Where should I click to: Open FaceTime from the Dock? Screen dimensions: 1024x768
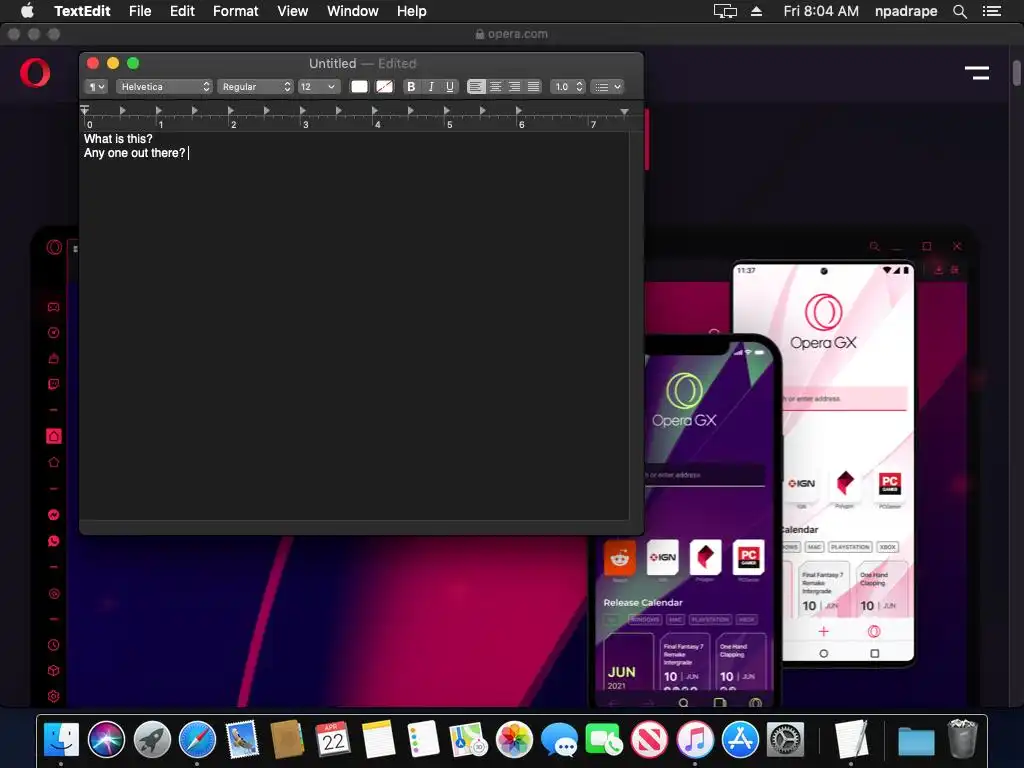pos(604,739)
